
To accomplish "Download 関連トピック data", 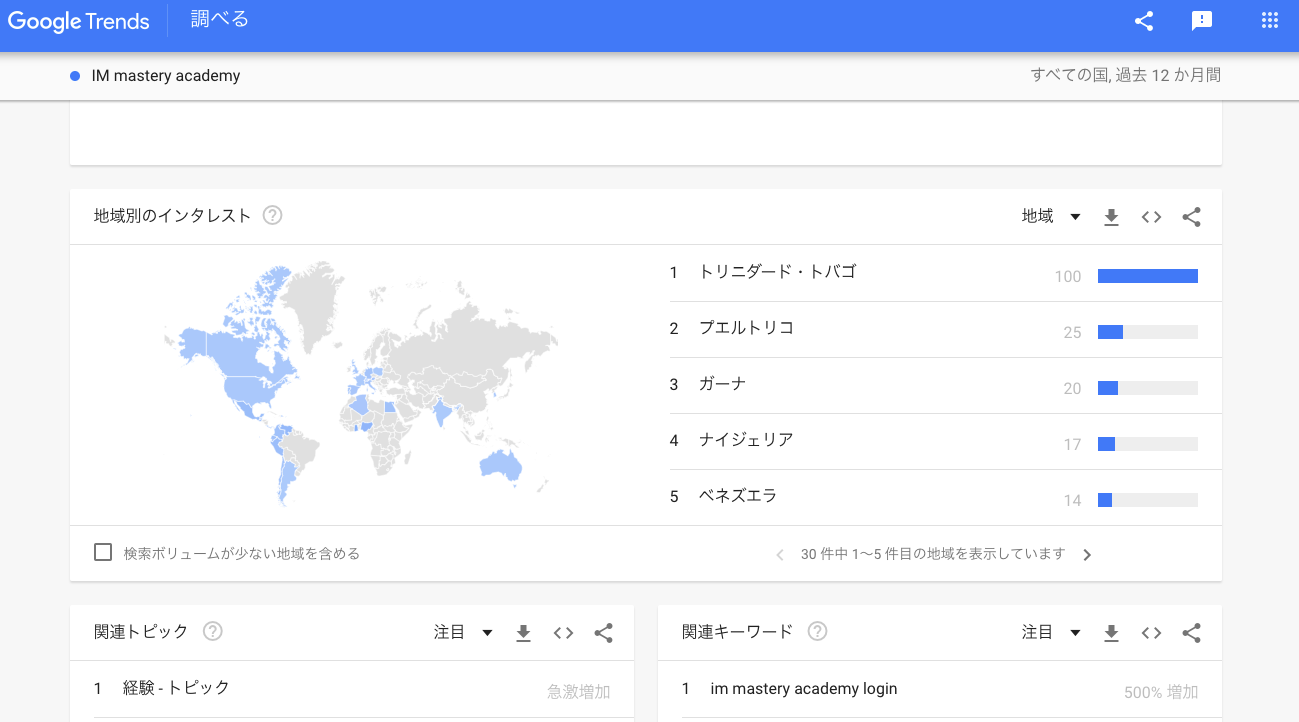I will click(x=523, y=633).
